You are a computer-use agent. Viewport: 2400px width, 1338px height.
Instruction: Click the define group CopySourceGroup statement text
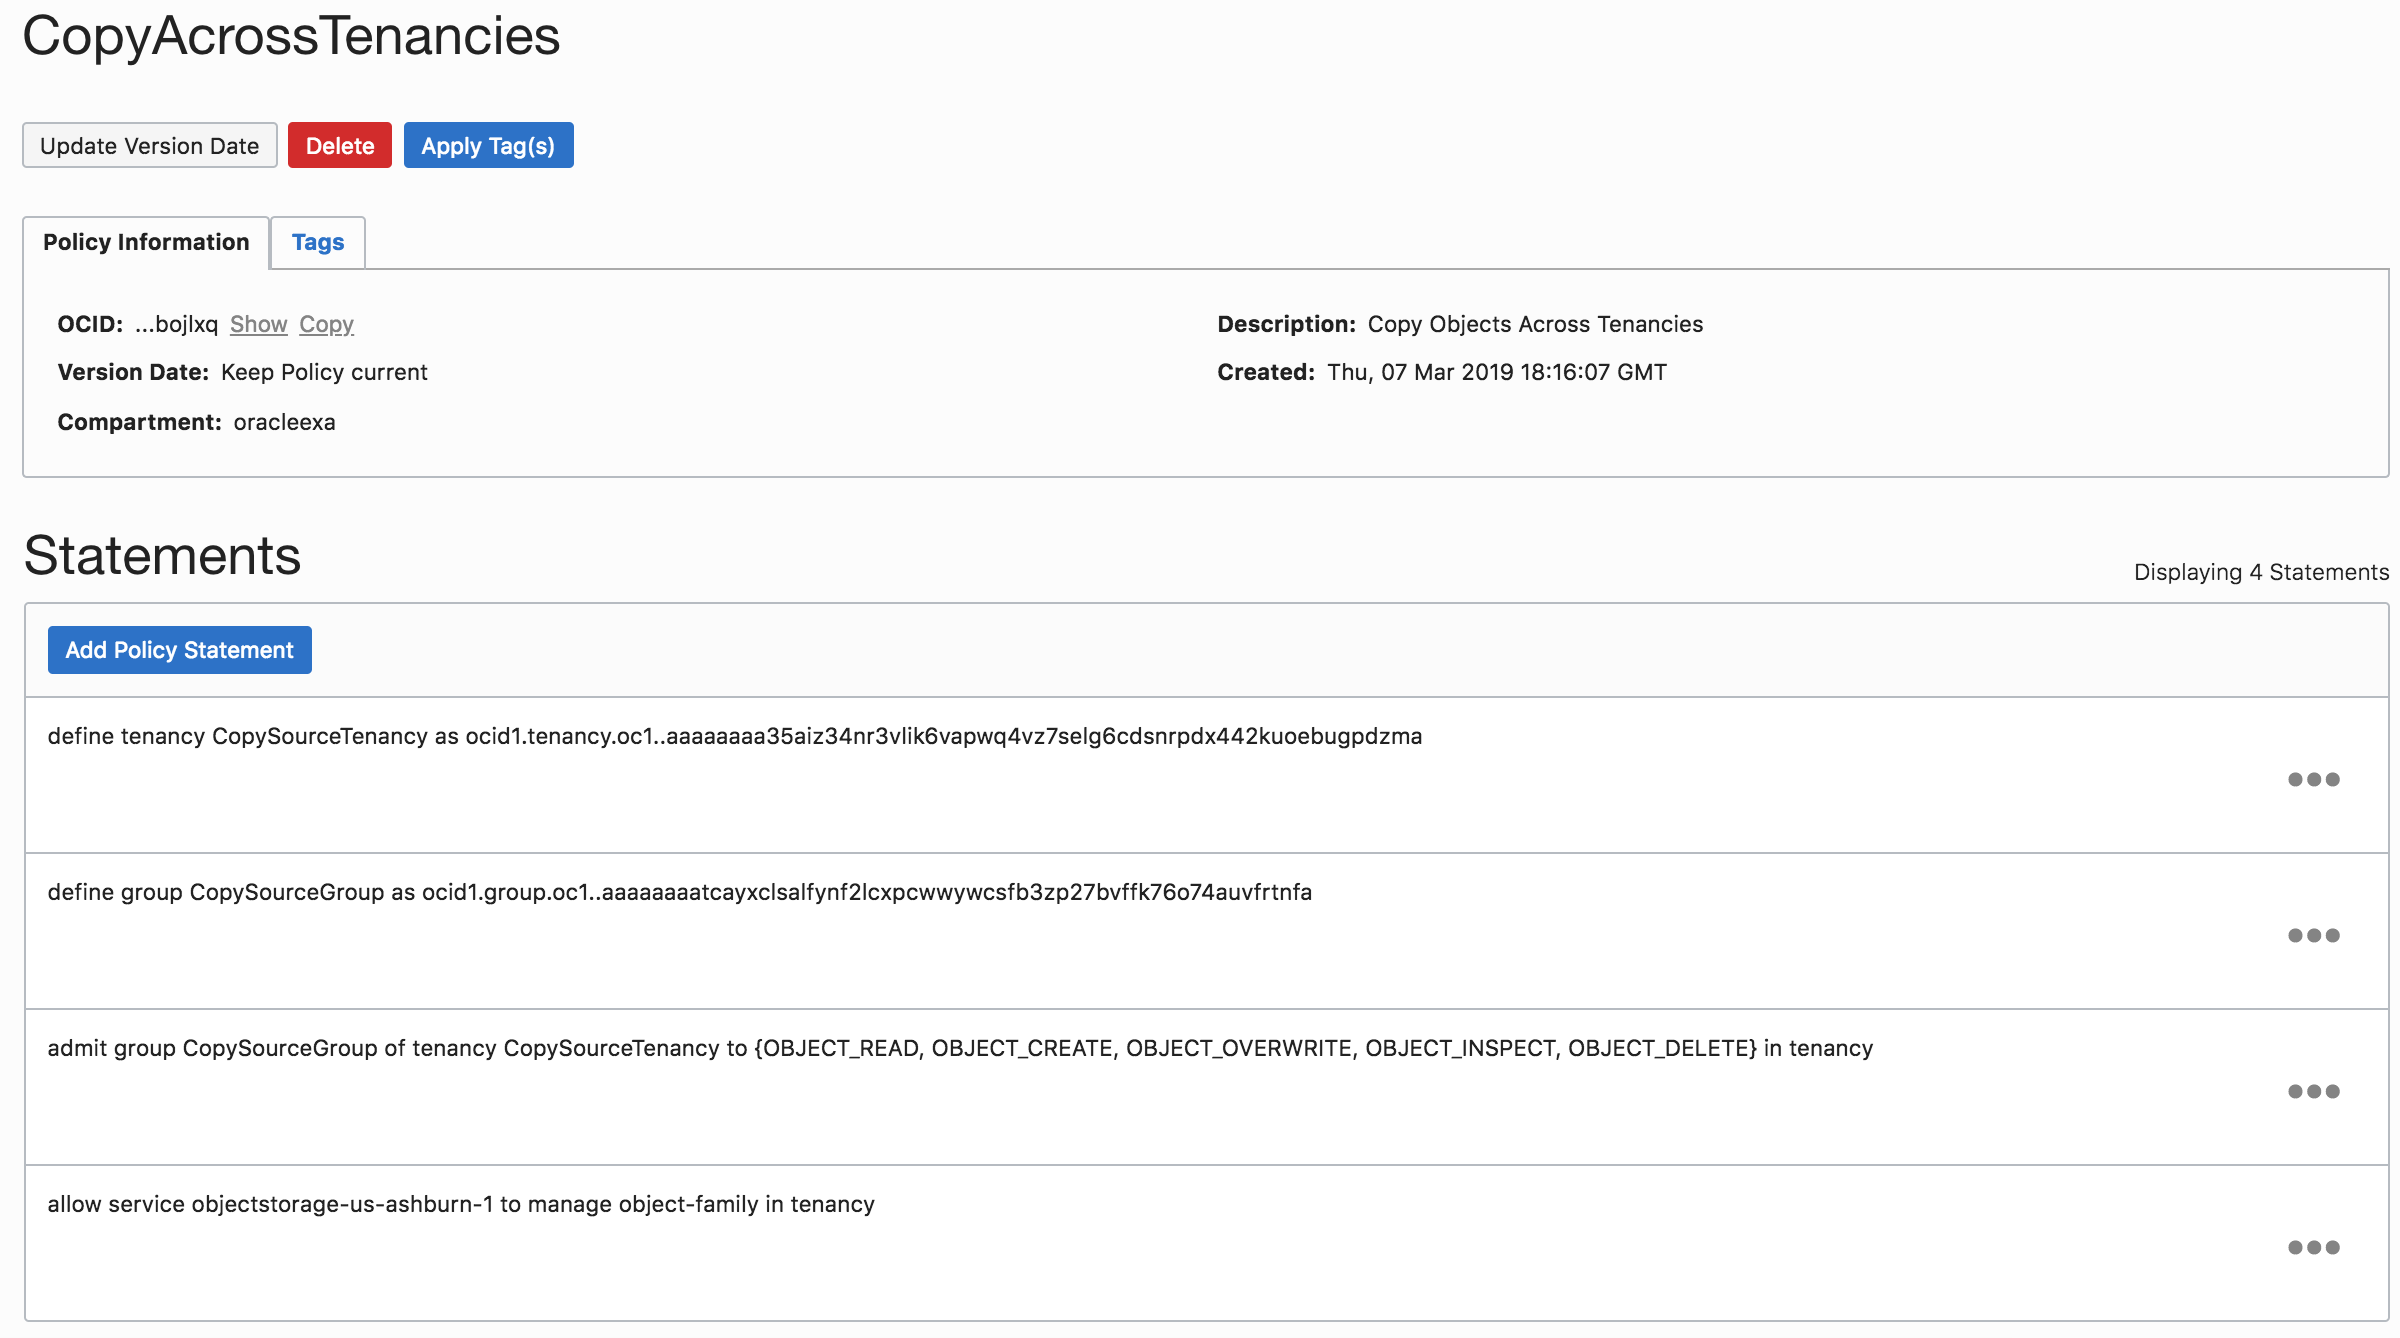pos(679,892)
